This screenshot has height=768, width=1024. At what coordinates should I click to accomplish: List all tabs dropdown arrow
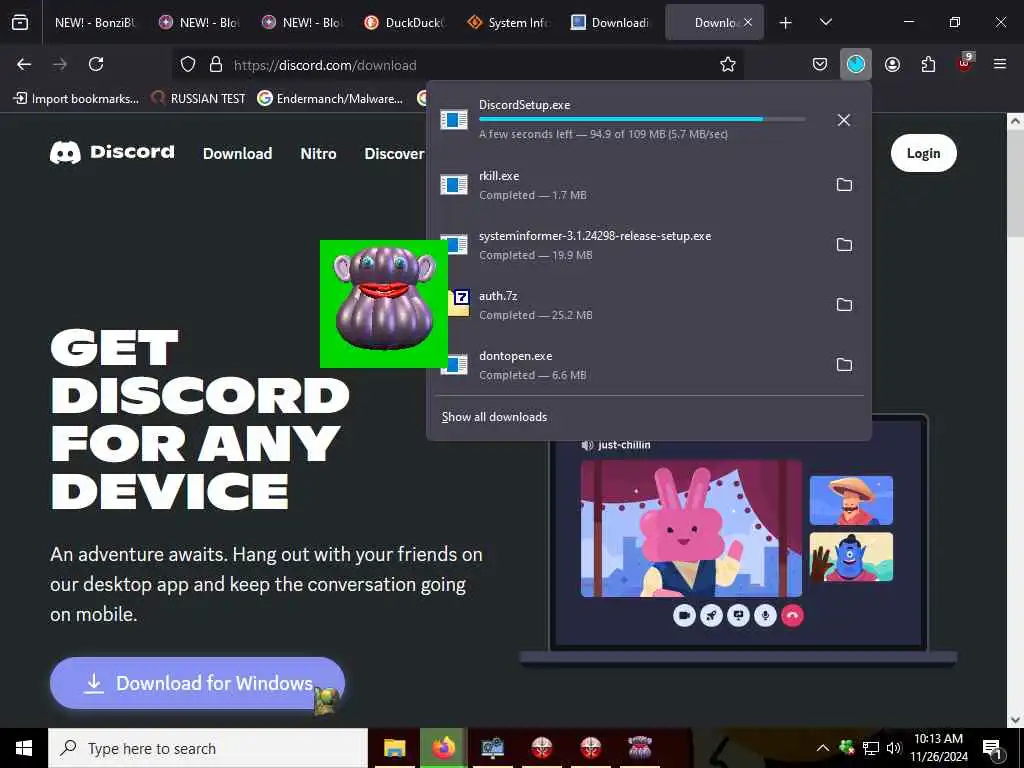click(825, 22)
